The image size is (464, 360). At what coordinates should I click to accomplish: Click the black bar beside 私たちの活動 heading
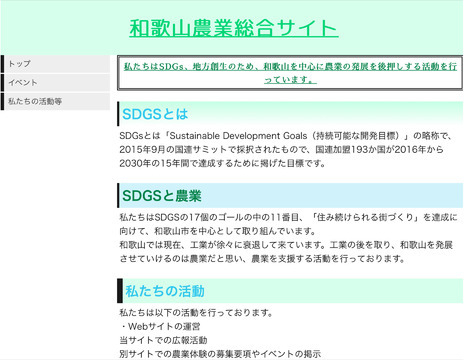coord(120,291)
